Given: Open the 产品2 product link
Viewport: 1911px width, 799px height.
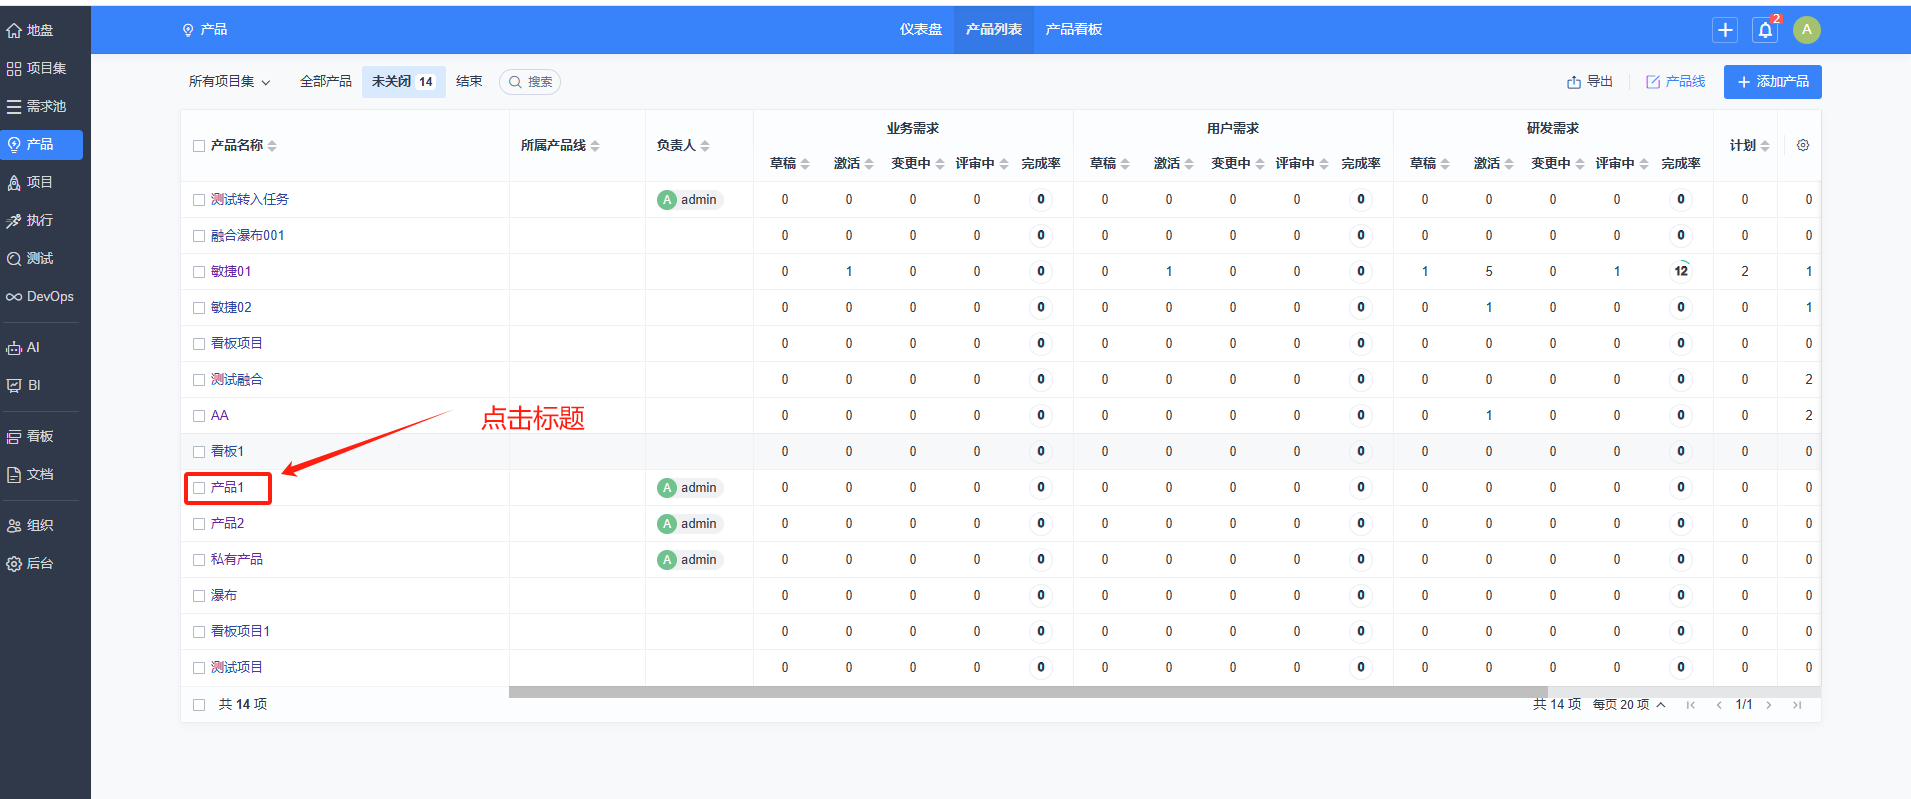Looking at the screenshot, I should (227, 524).
